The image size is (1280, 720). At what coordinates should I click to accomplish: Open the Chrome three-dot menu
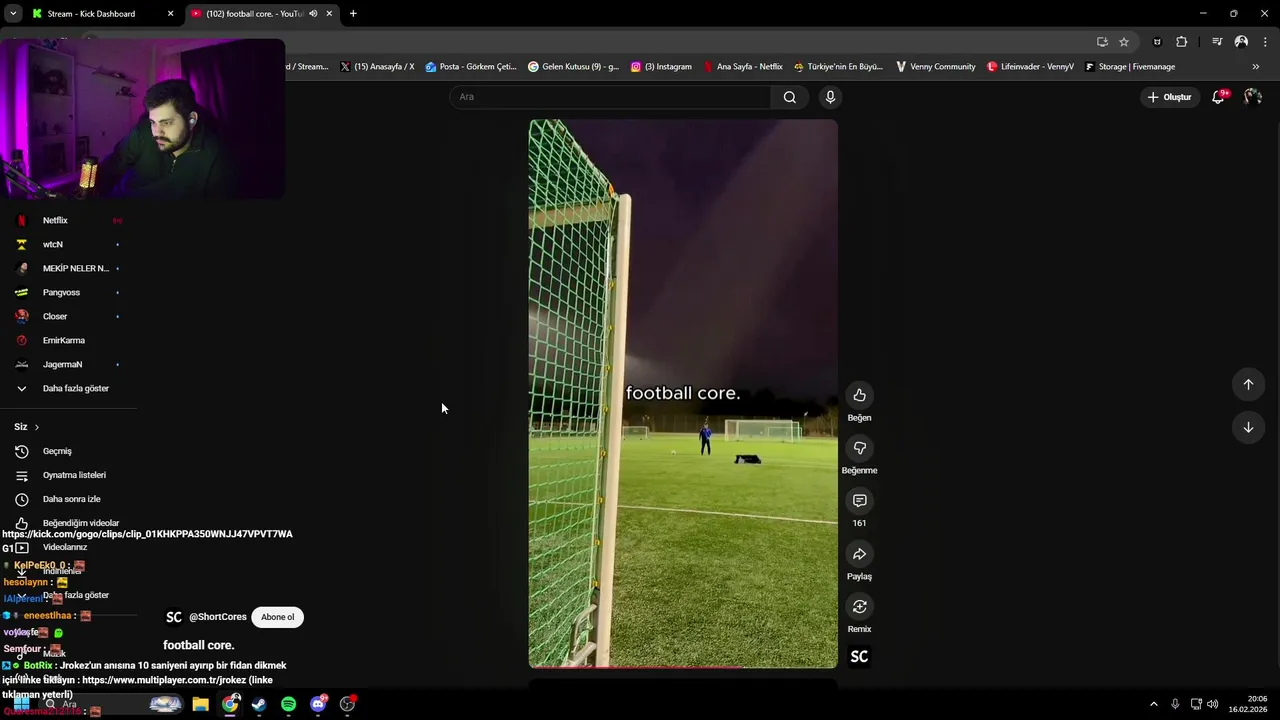pos(1265,42)
